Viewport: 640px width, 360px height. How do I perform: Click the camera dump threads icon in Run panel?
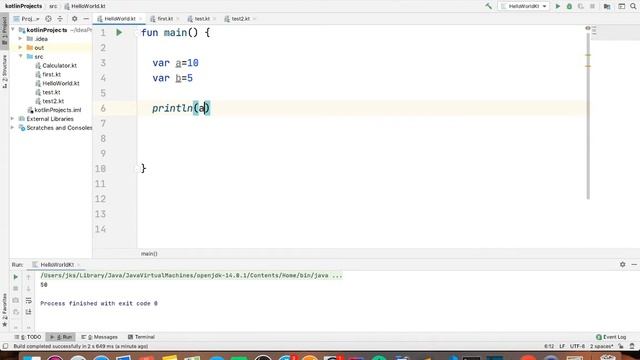tap(16, 300)
